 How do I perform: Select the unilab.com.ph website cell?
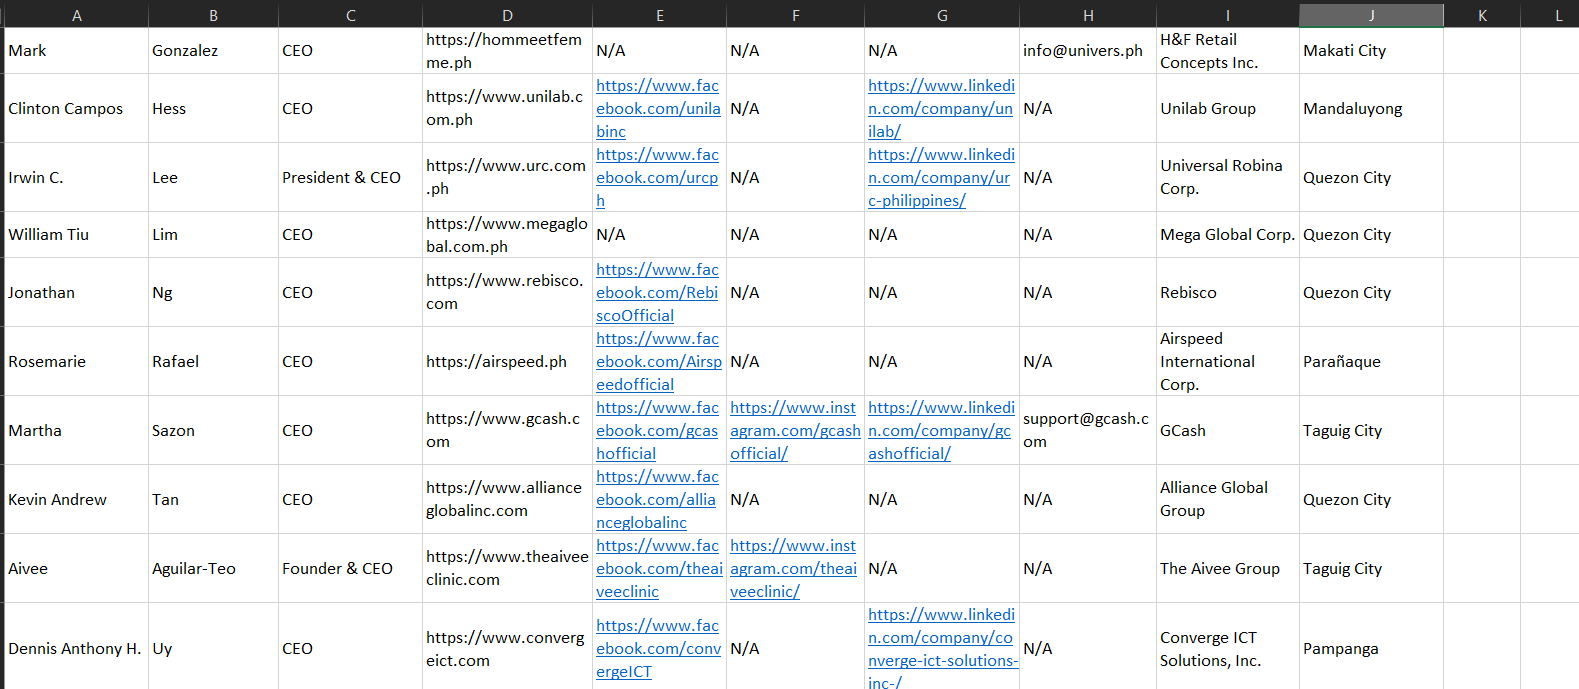[x=507, y=108]
